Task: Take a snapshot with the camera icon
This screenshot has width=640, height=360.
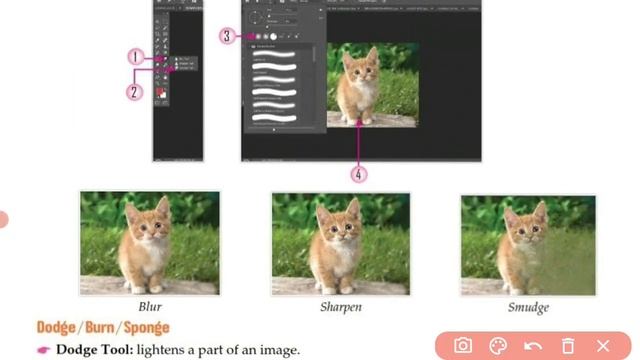Action: click(x=463, y=346)
